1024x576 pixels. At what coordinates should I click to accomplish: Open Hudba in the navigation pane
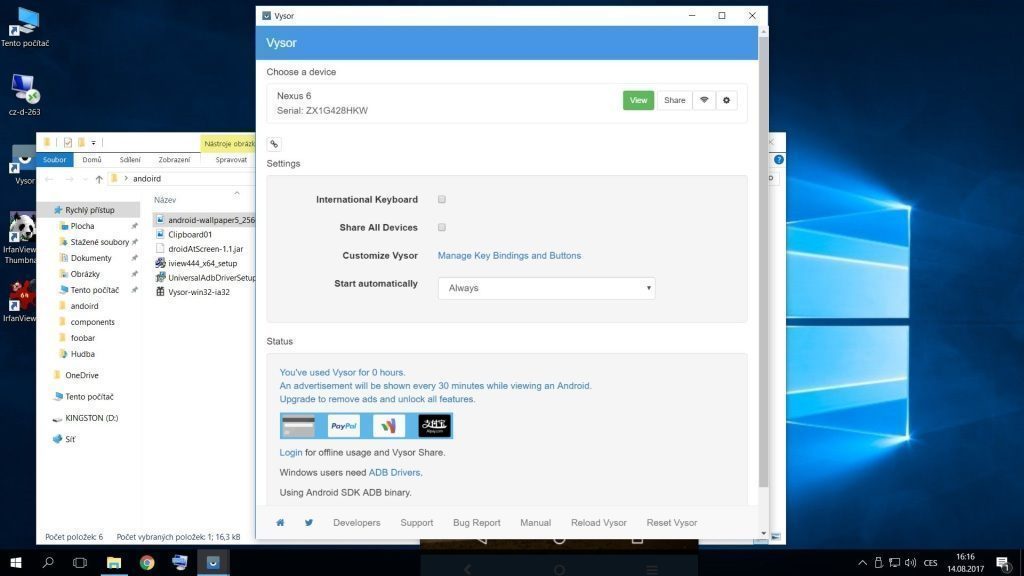point(82,354)
